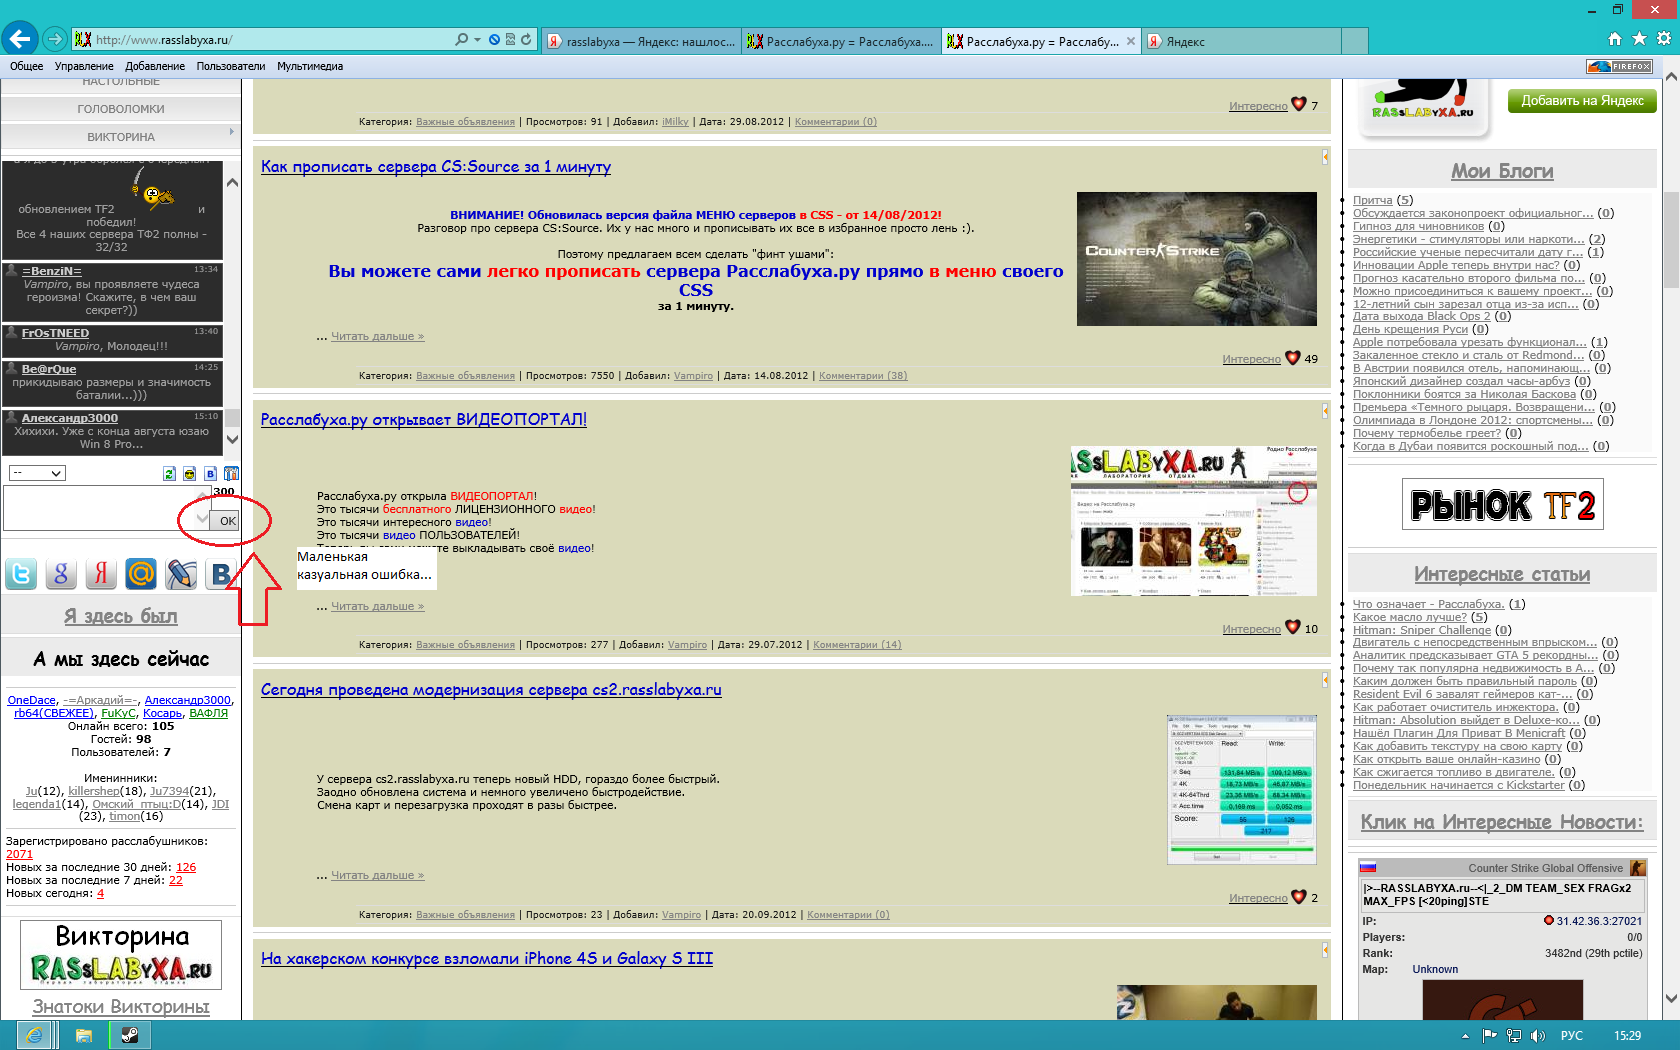Open the smileys list icon in chat
The width and height of the screenshot is (1680, 1050).
pyautogui.click(x=189, y=473)
